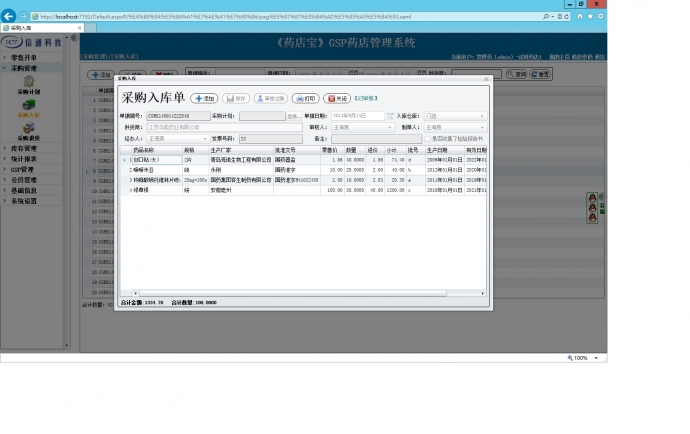Toggle the 检验报告书 checkbox
This screenshot has height=434, width=690.
point(427,139)
